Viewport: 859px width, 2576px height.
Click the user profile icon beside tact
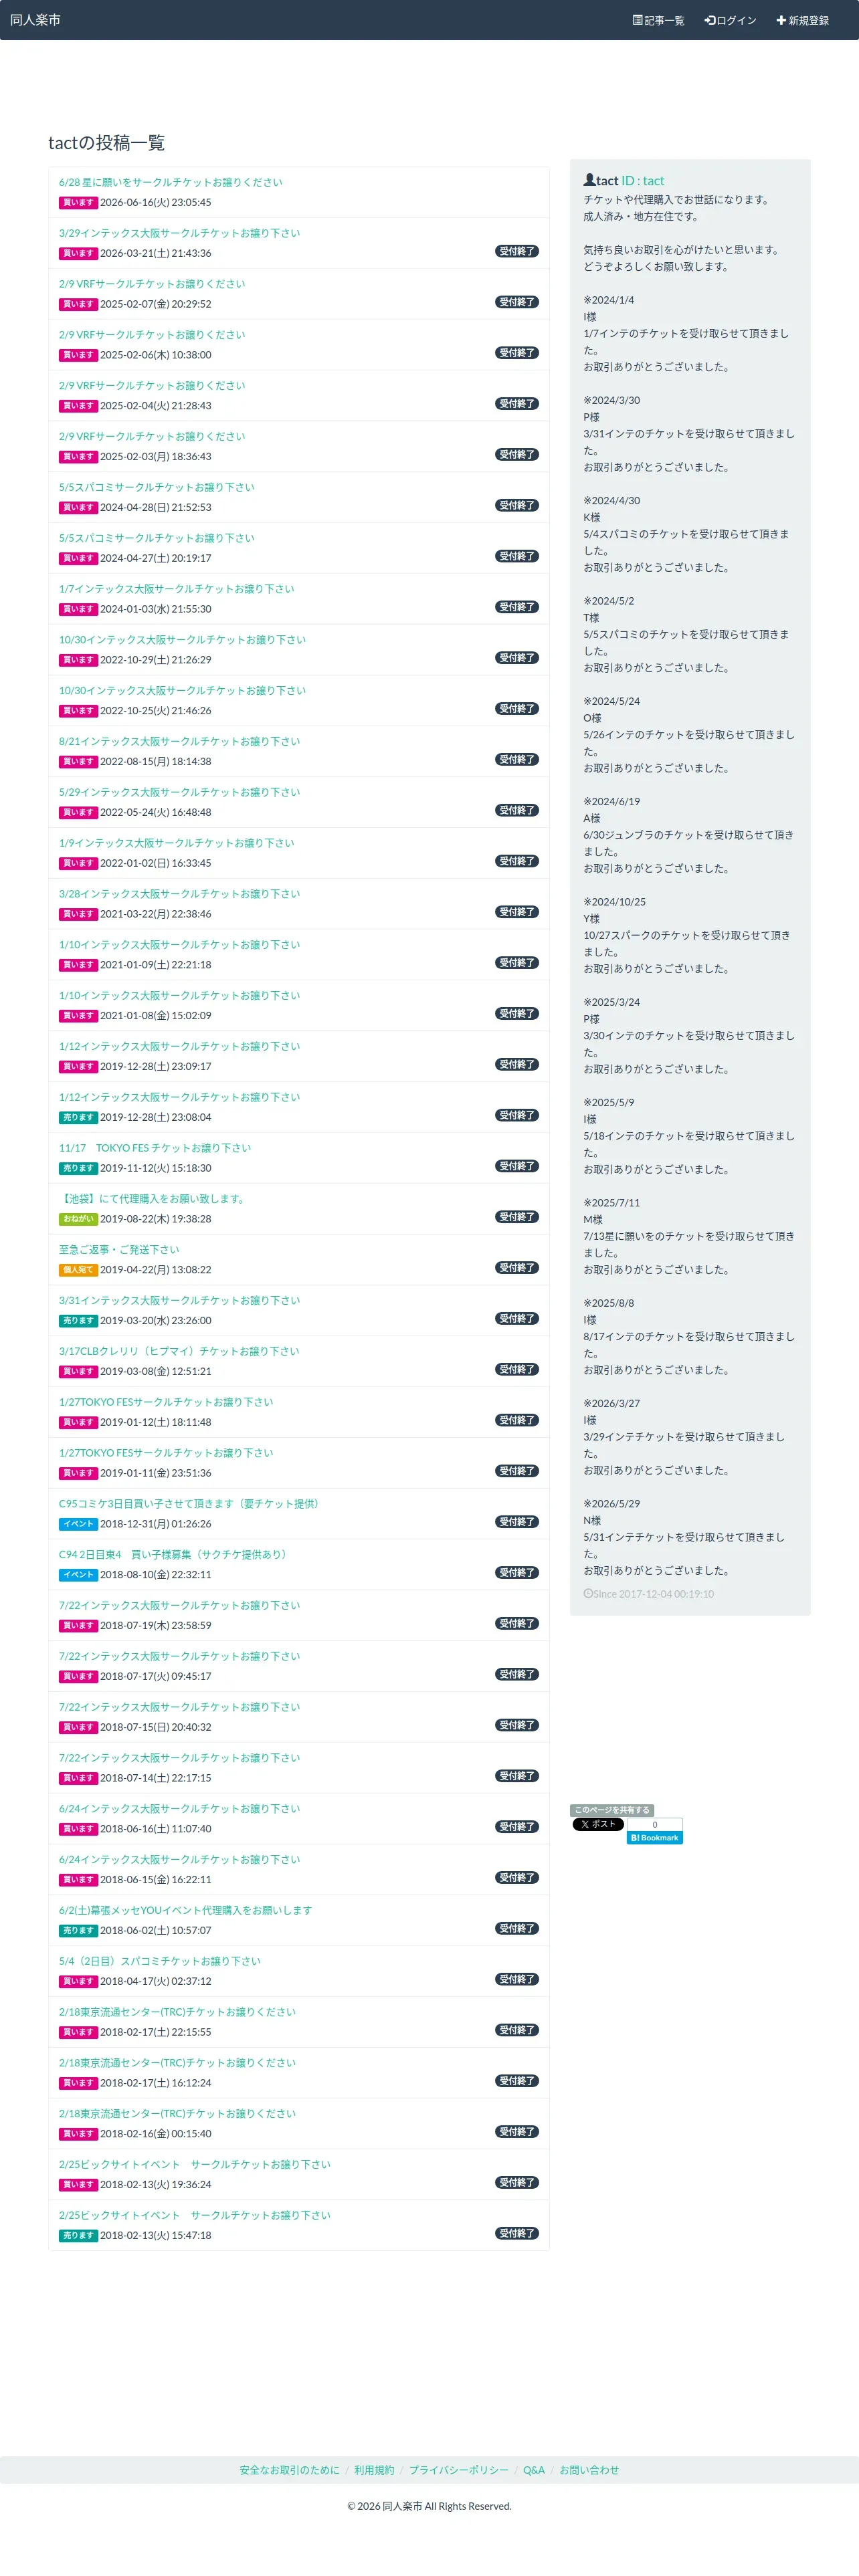[590, 181]
